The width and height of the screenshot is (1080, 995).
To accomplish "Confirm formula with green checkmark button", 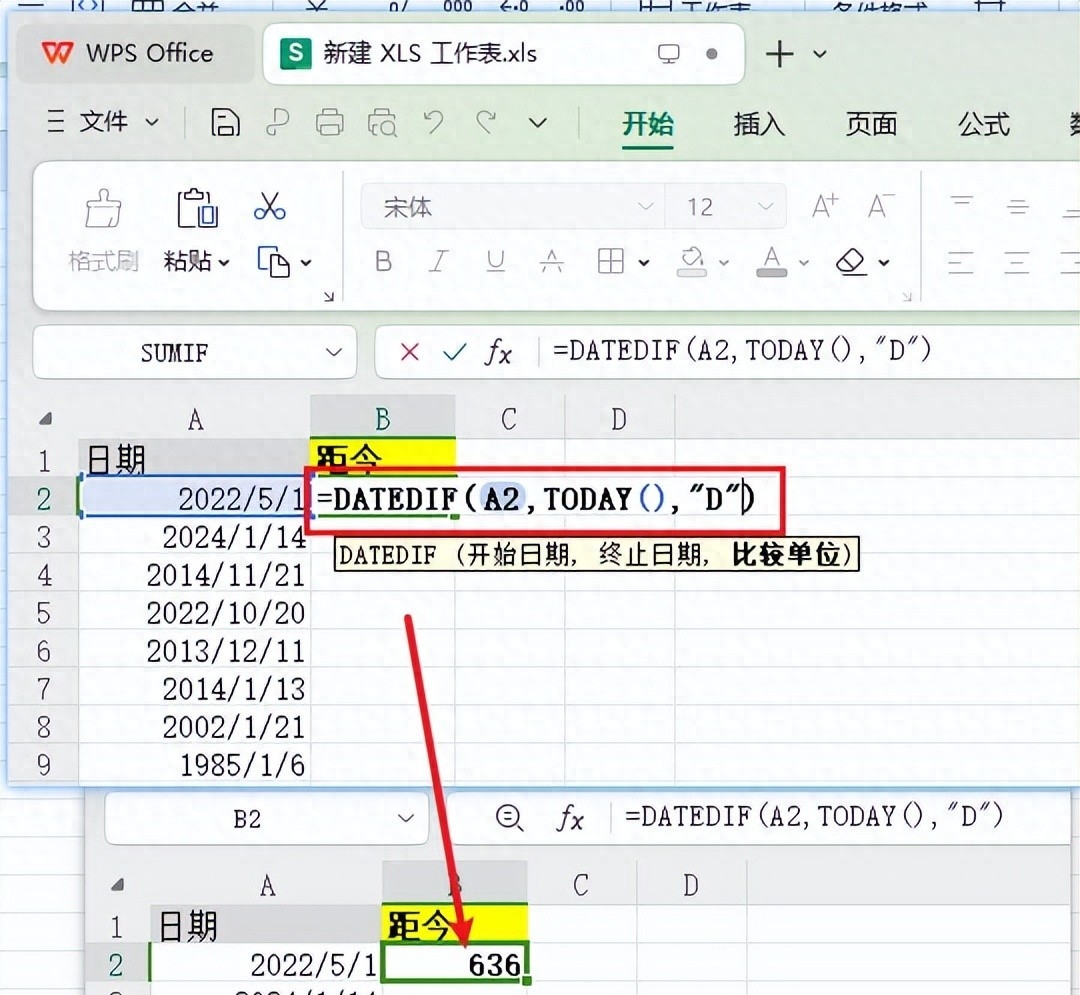I will (x=455, y=352).
